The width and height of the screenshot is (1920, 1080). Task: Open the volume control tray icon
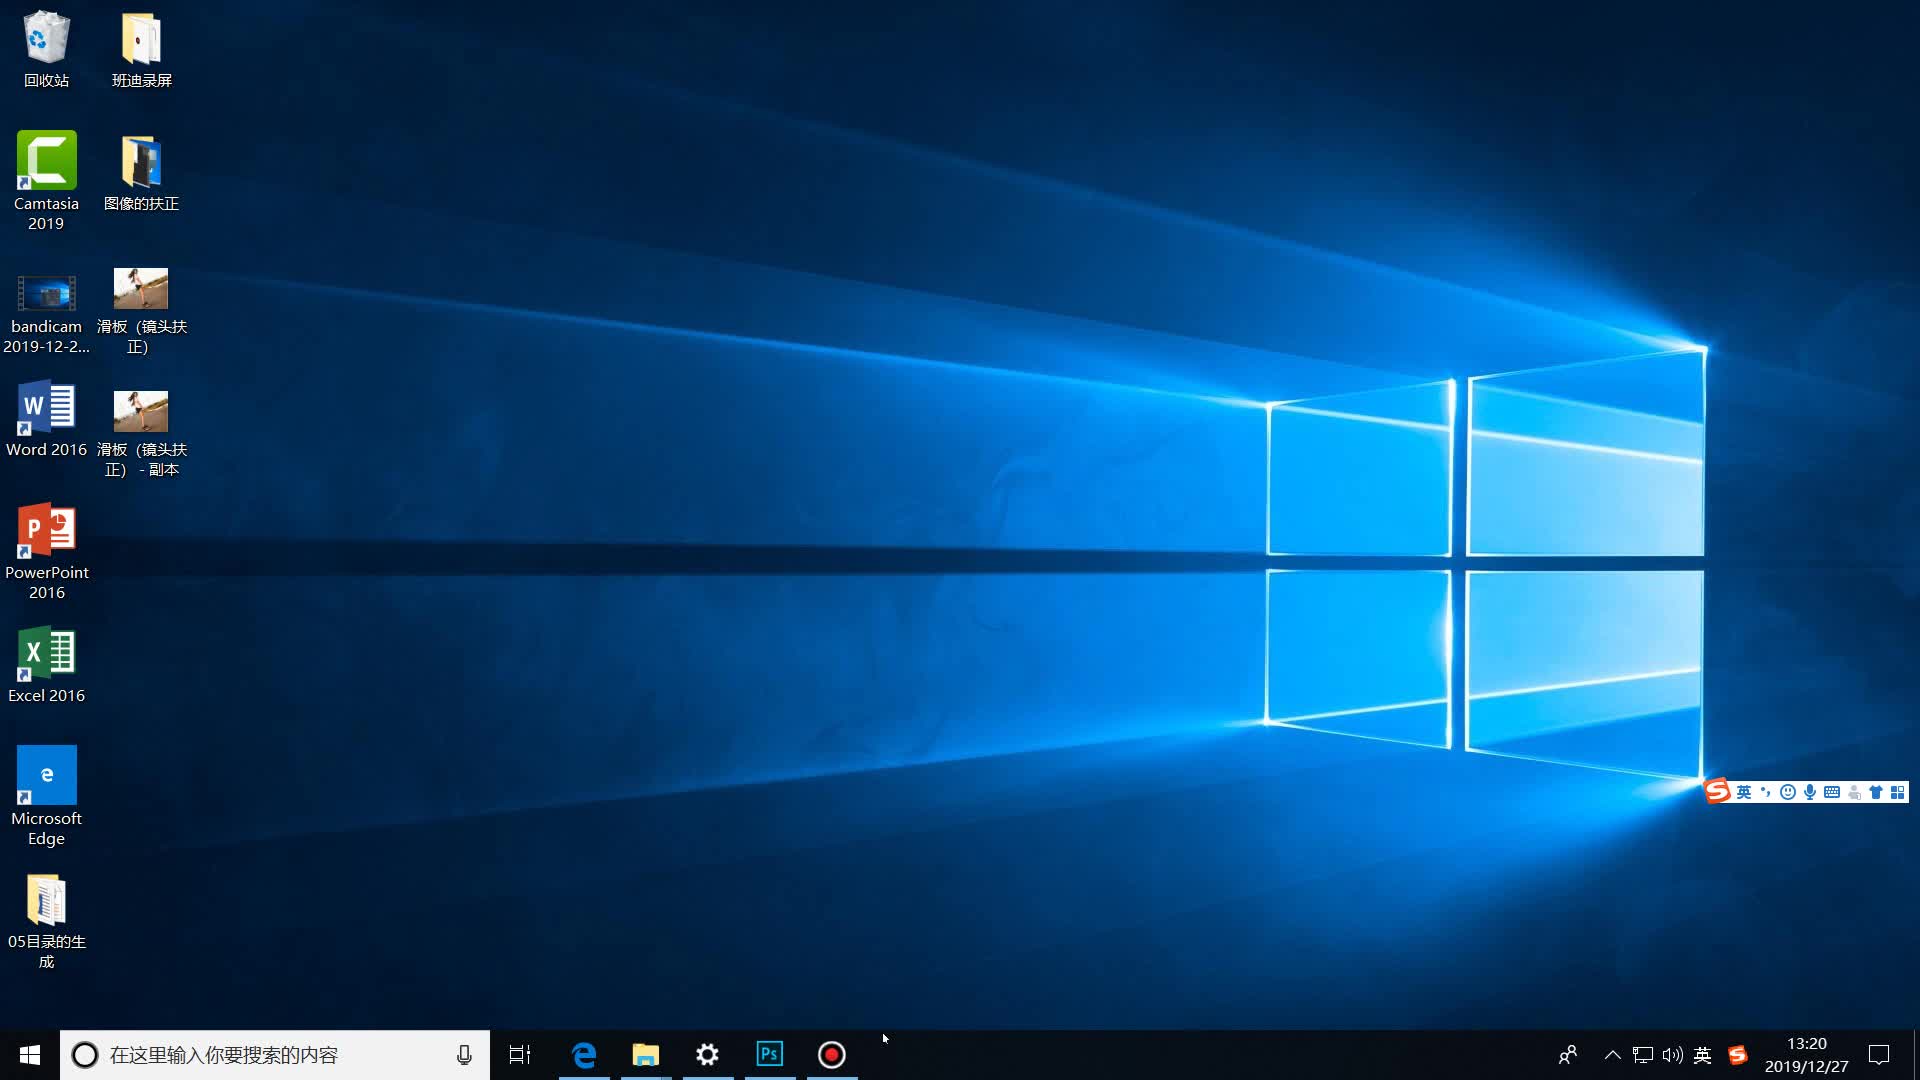click(1672, 1055)
